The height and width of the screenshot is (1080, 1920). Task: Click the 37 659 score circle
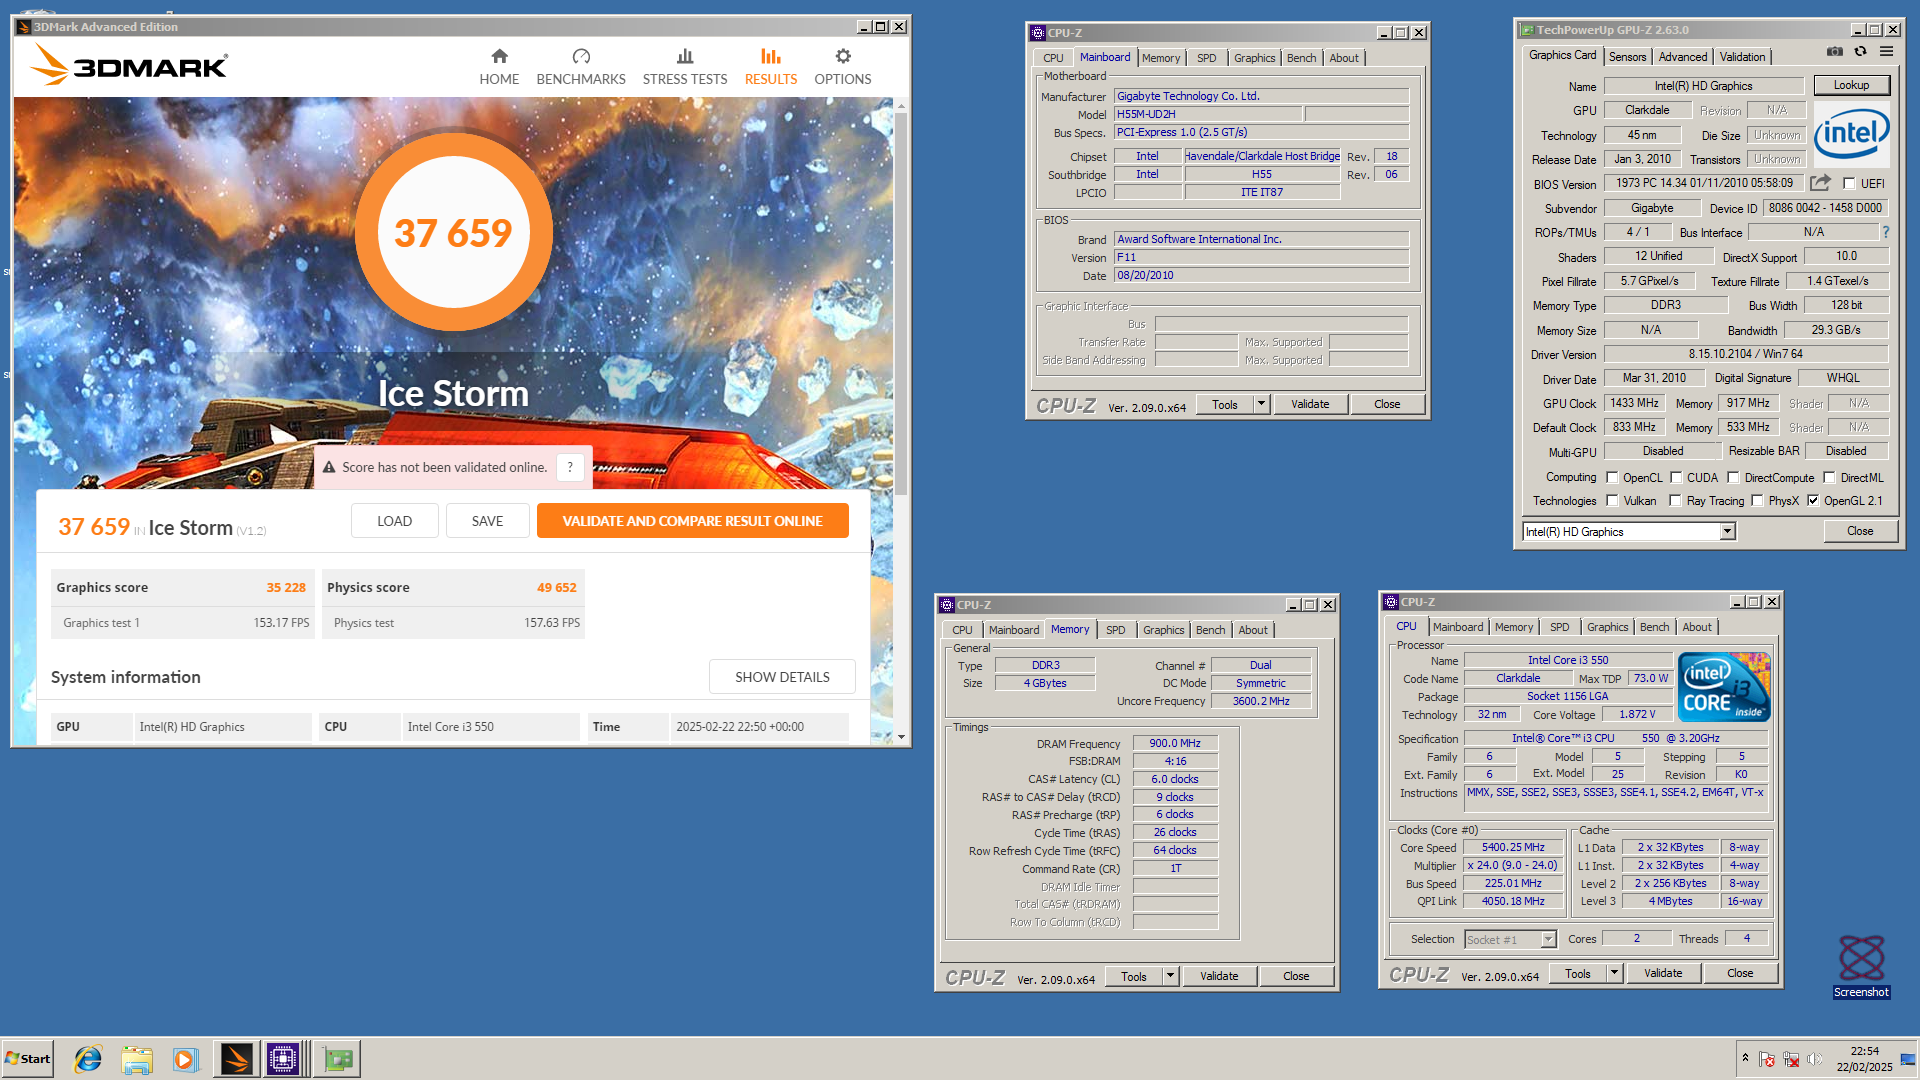pos(453,232)
